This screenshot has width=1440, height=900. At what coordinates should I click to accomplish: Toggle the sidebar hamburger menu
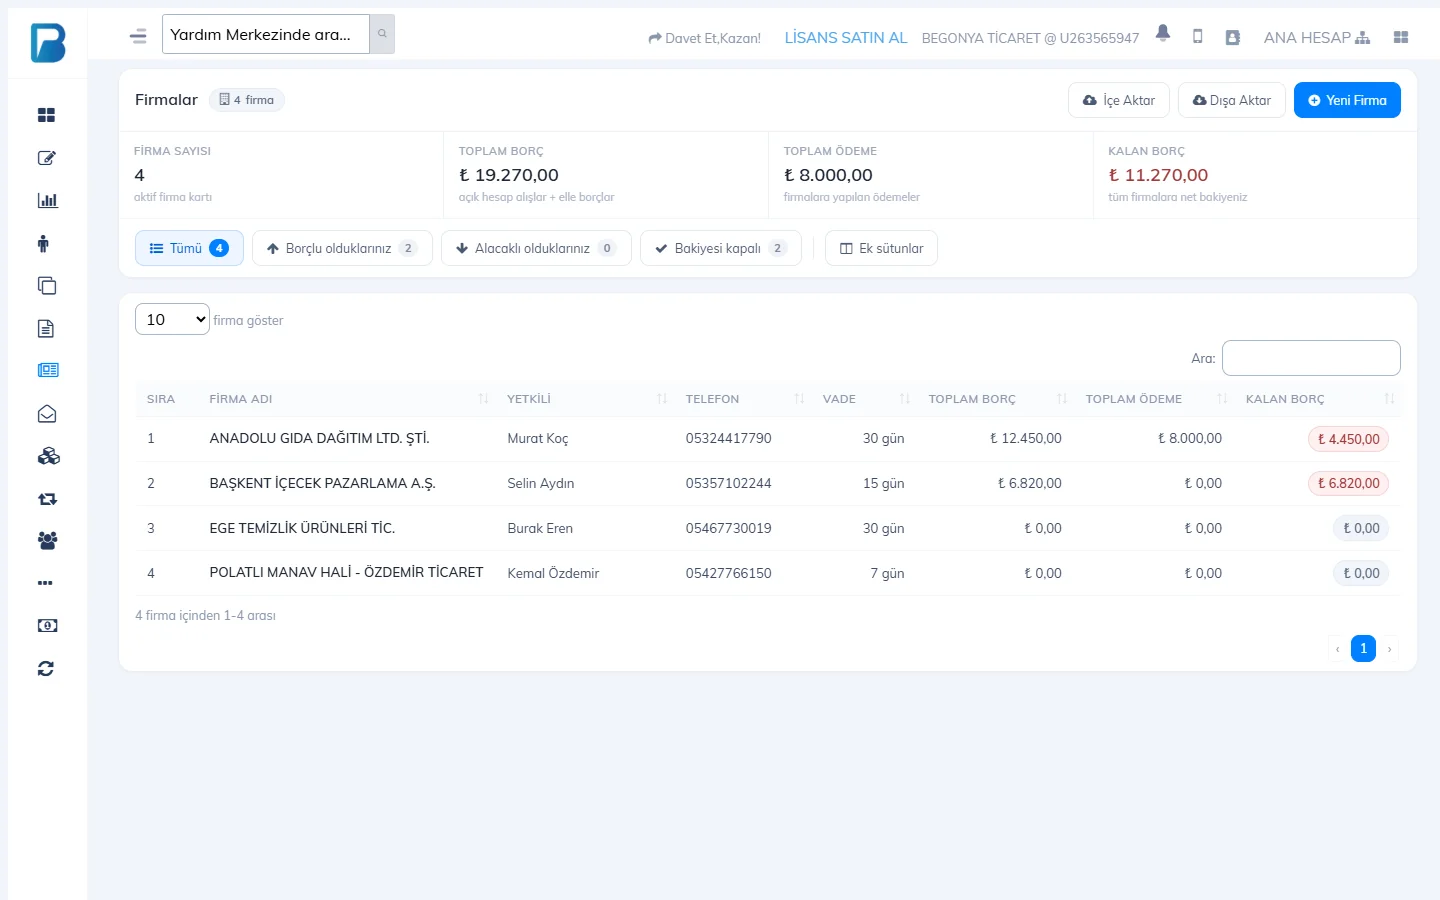(138, 36)
